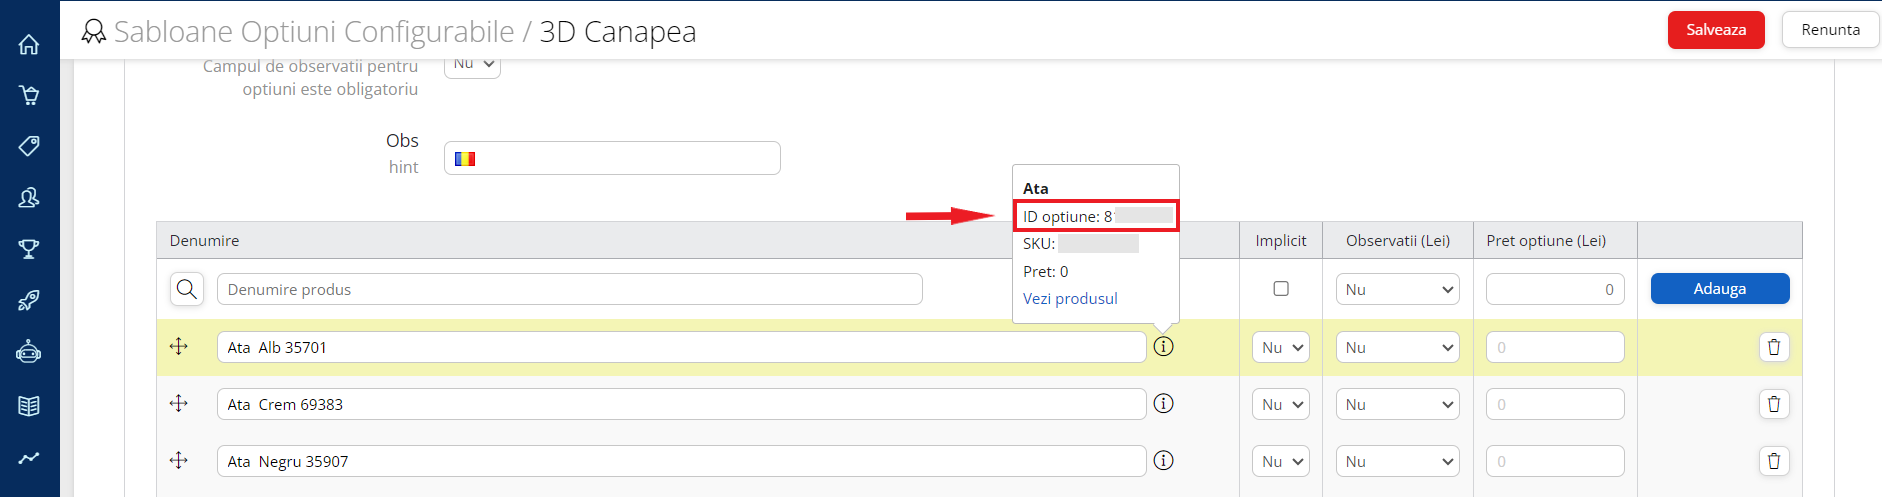1882x497 pixels.
Task: Click the rocket icon in sidebar
Action: click(x=29, y=300)
